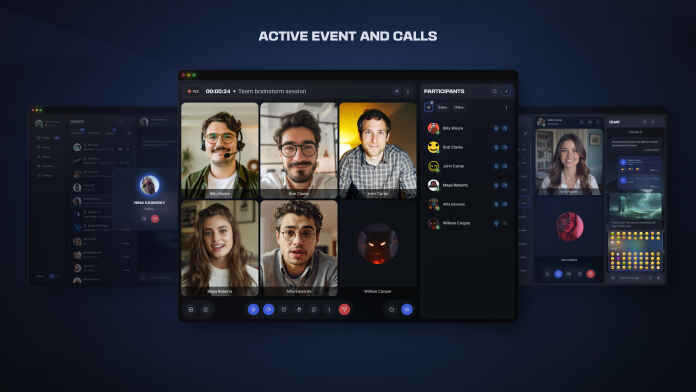This screenshot has width=696, height=392.
Task: Click the left icon of the pair beside the PARTICIPANTS title
Action: [494, 91]
